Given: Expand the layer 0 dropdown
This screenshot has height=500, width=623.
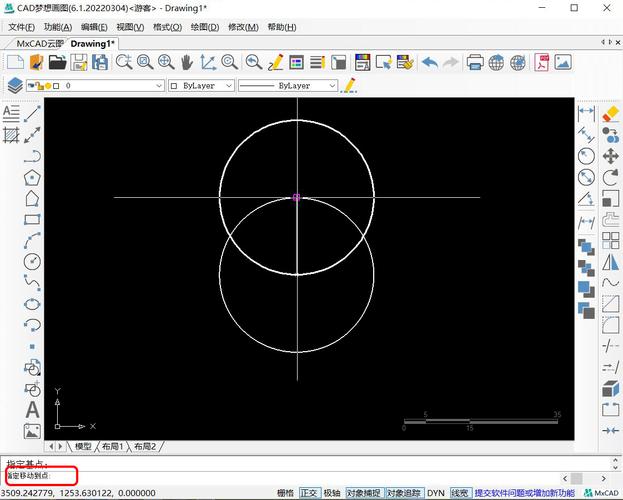Looking at the screenshot, I should [x=159, y=86].
